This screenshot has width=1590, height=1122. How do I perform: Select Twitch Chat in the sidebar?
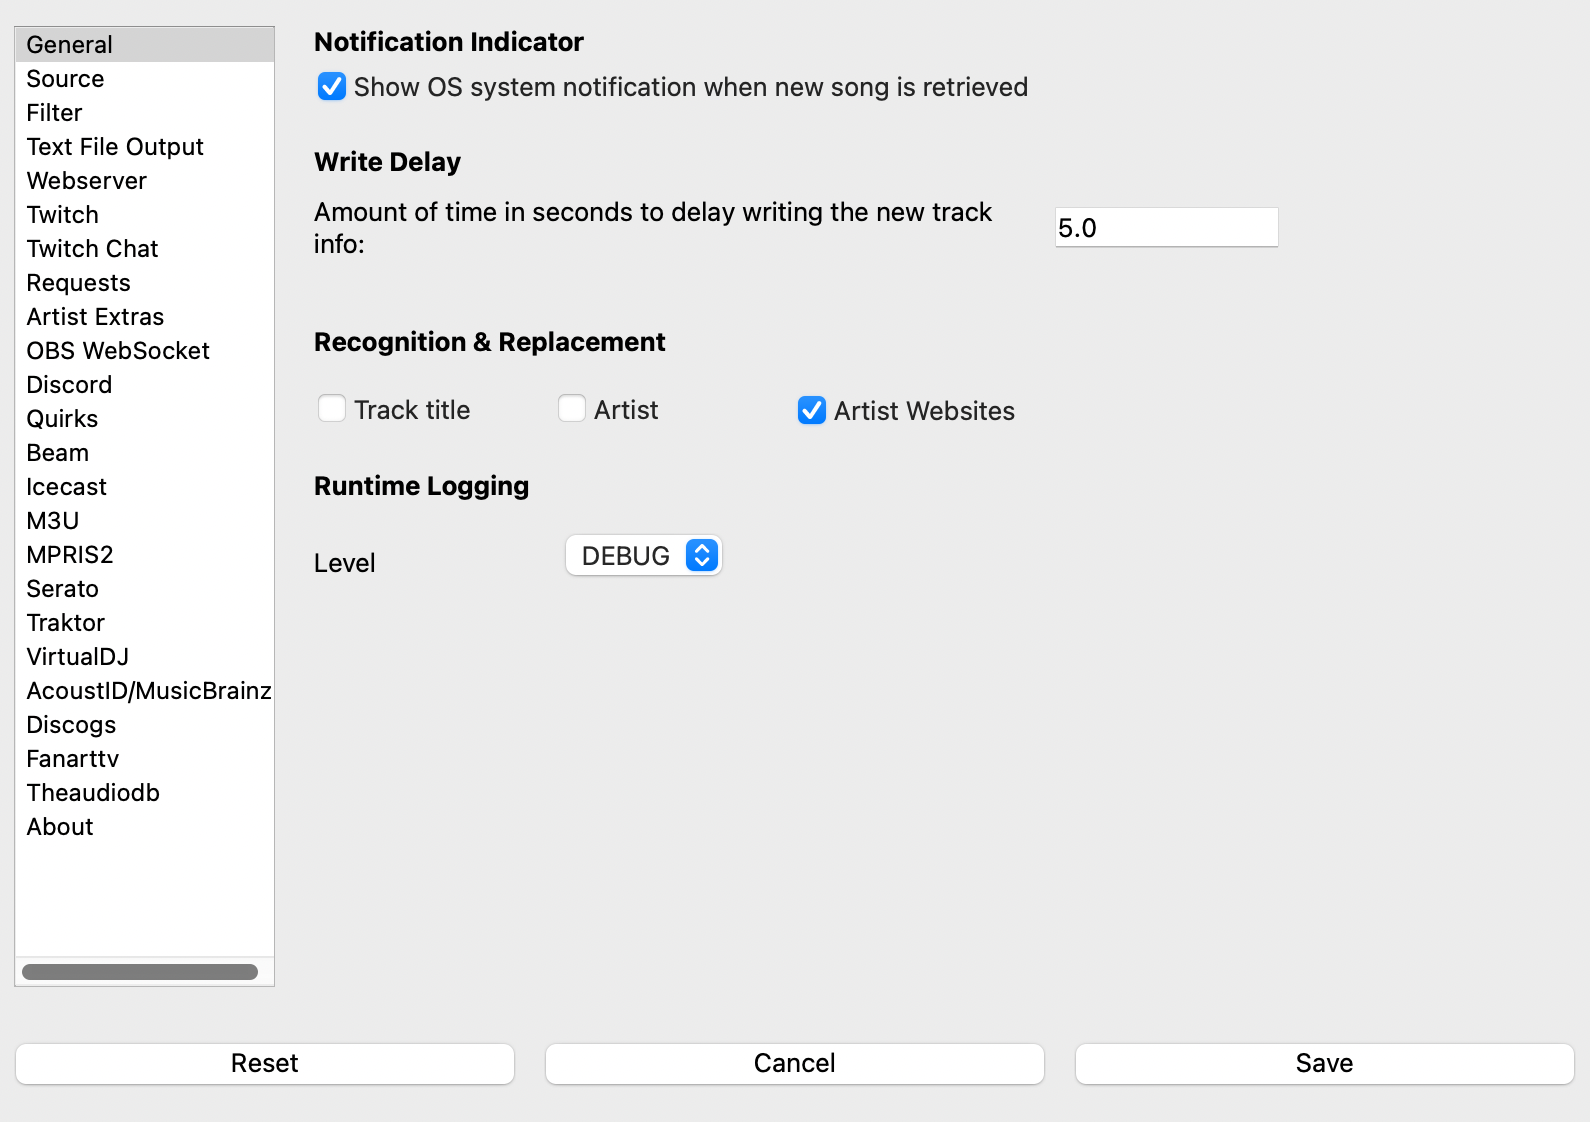pos(93,249)
